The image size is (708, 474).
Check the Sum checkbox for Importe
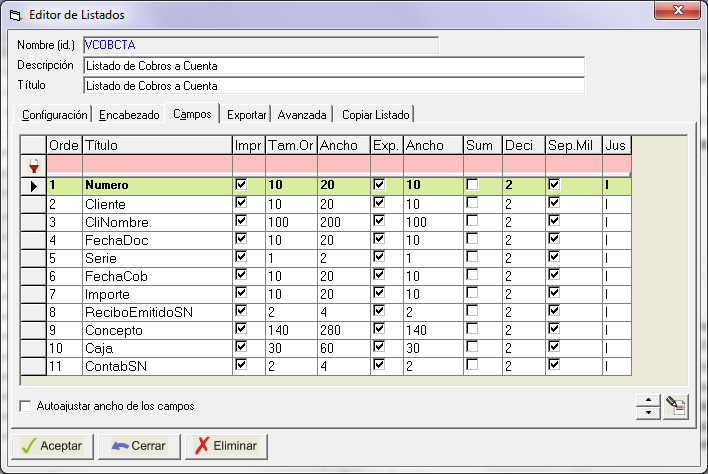(472, 294)
